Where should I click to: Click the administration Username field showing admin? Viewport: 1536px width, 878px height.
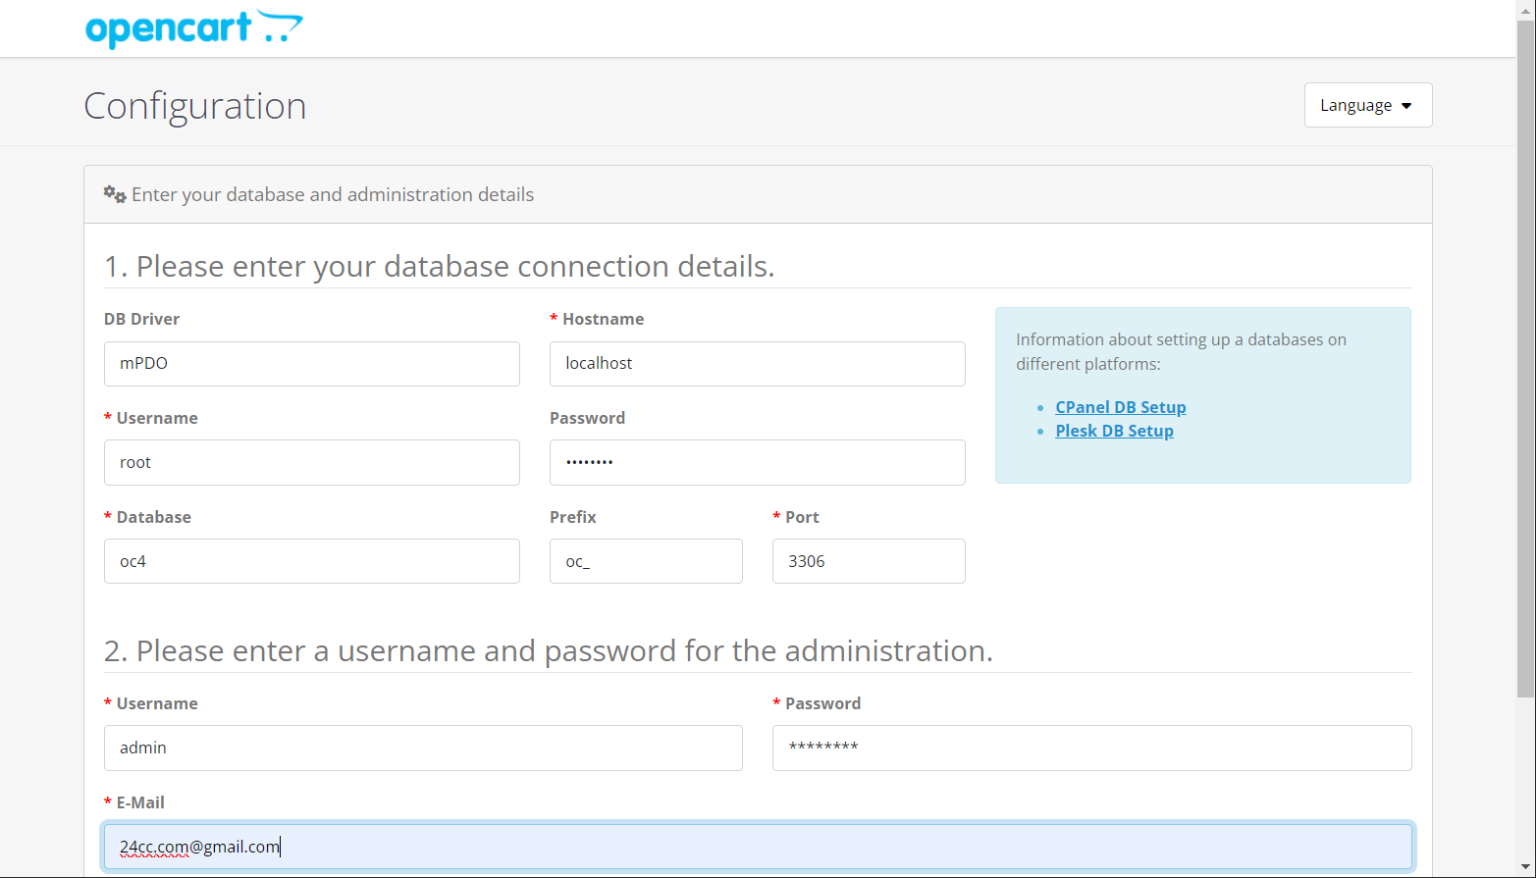(x=423, y=747)
